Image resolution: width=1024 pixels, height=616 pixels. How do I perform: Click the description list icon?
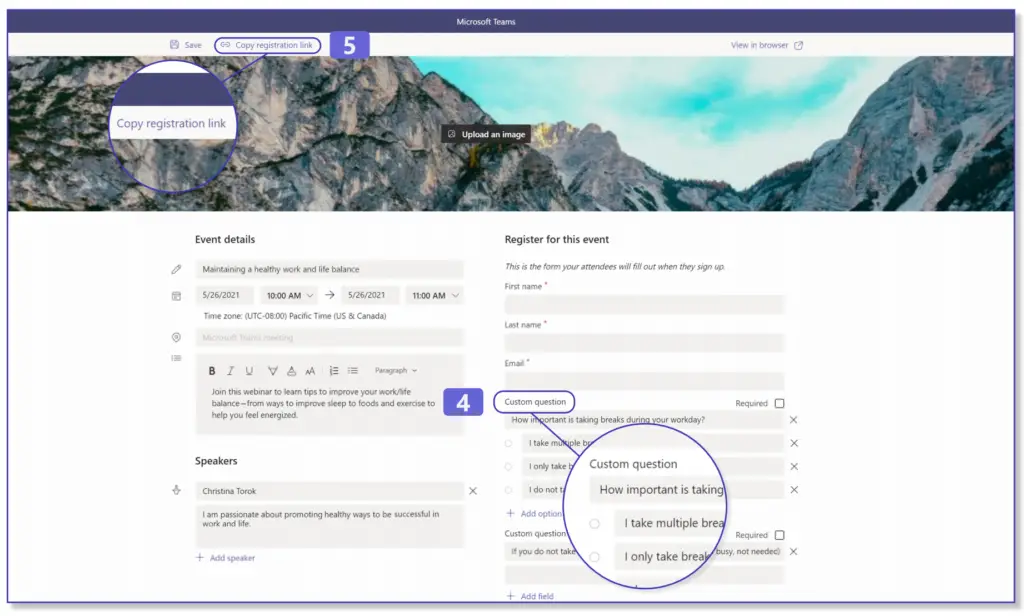click(176, 358)
